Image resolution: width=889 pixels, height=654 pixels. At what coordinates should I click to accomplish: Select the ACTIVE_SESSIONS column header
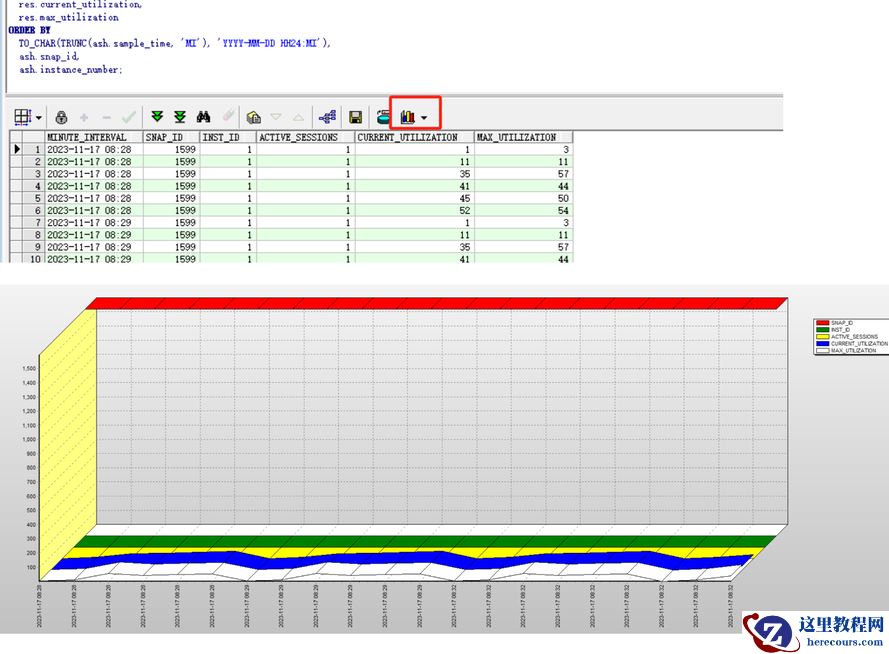pos(304,137)
